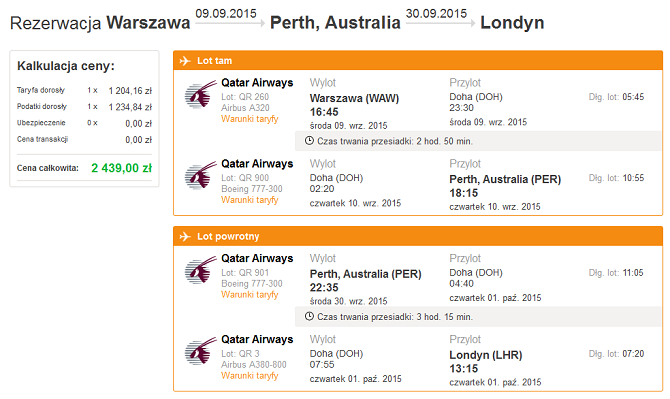Click the Lot tam section header
This screenshot has height=399, width=670.
[x=418, y=61]
